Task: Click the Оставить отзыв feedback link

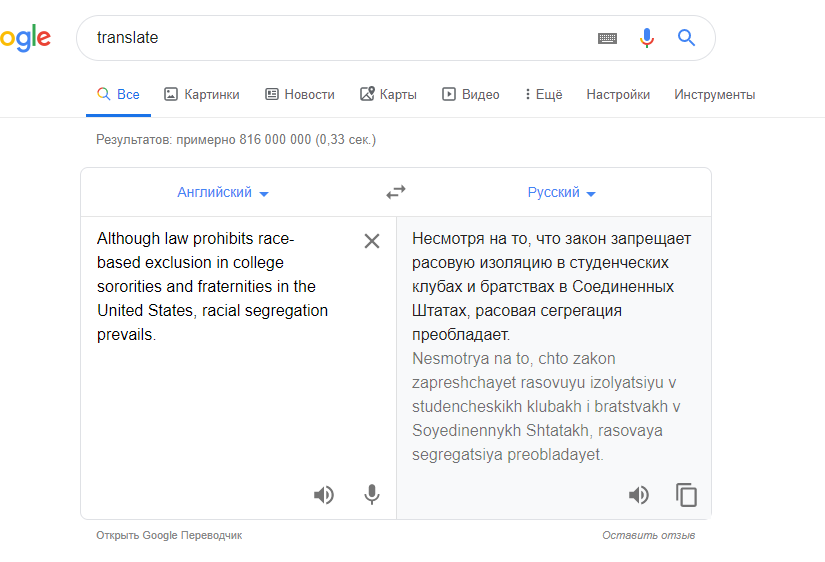Action: point(648,535)
